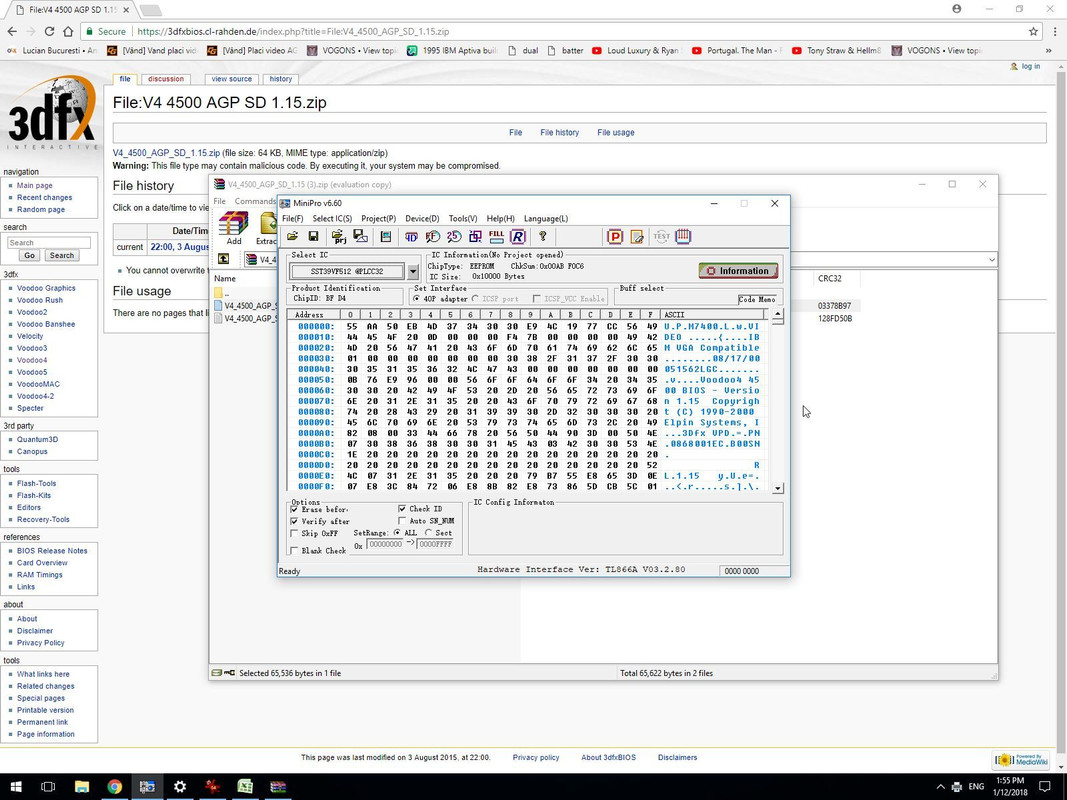Toggle Verify after checkbox
Screen dimensions: 1067x800
tap(295, 521)
